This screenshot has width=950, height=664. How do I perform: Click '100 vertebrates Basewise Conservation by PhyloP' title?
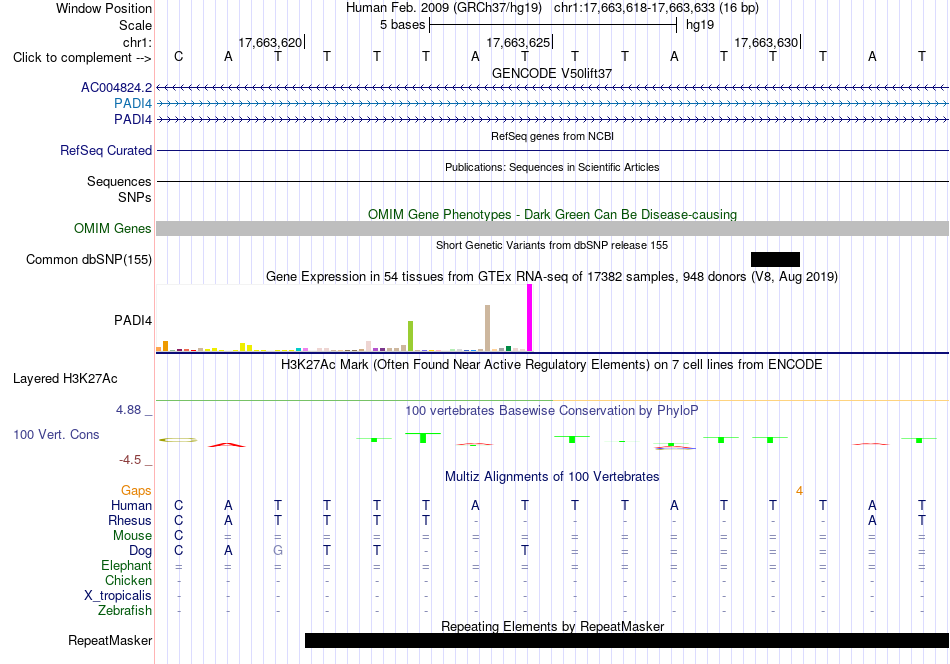pos(552,411)
